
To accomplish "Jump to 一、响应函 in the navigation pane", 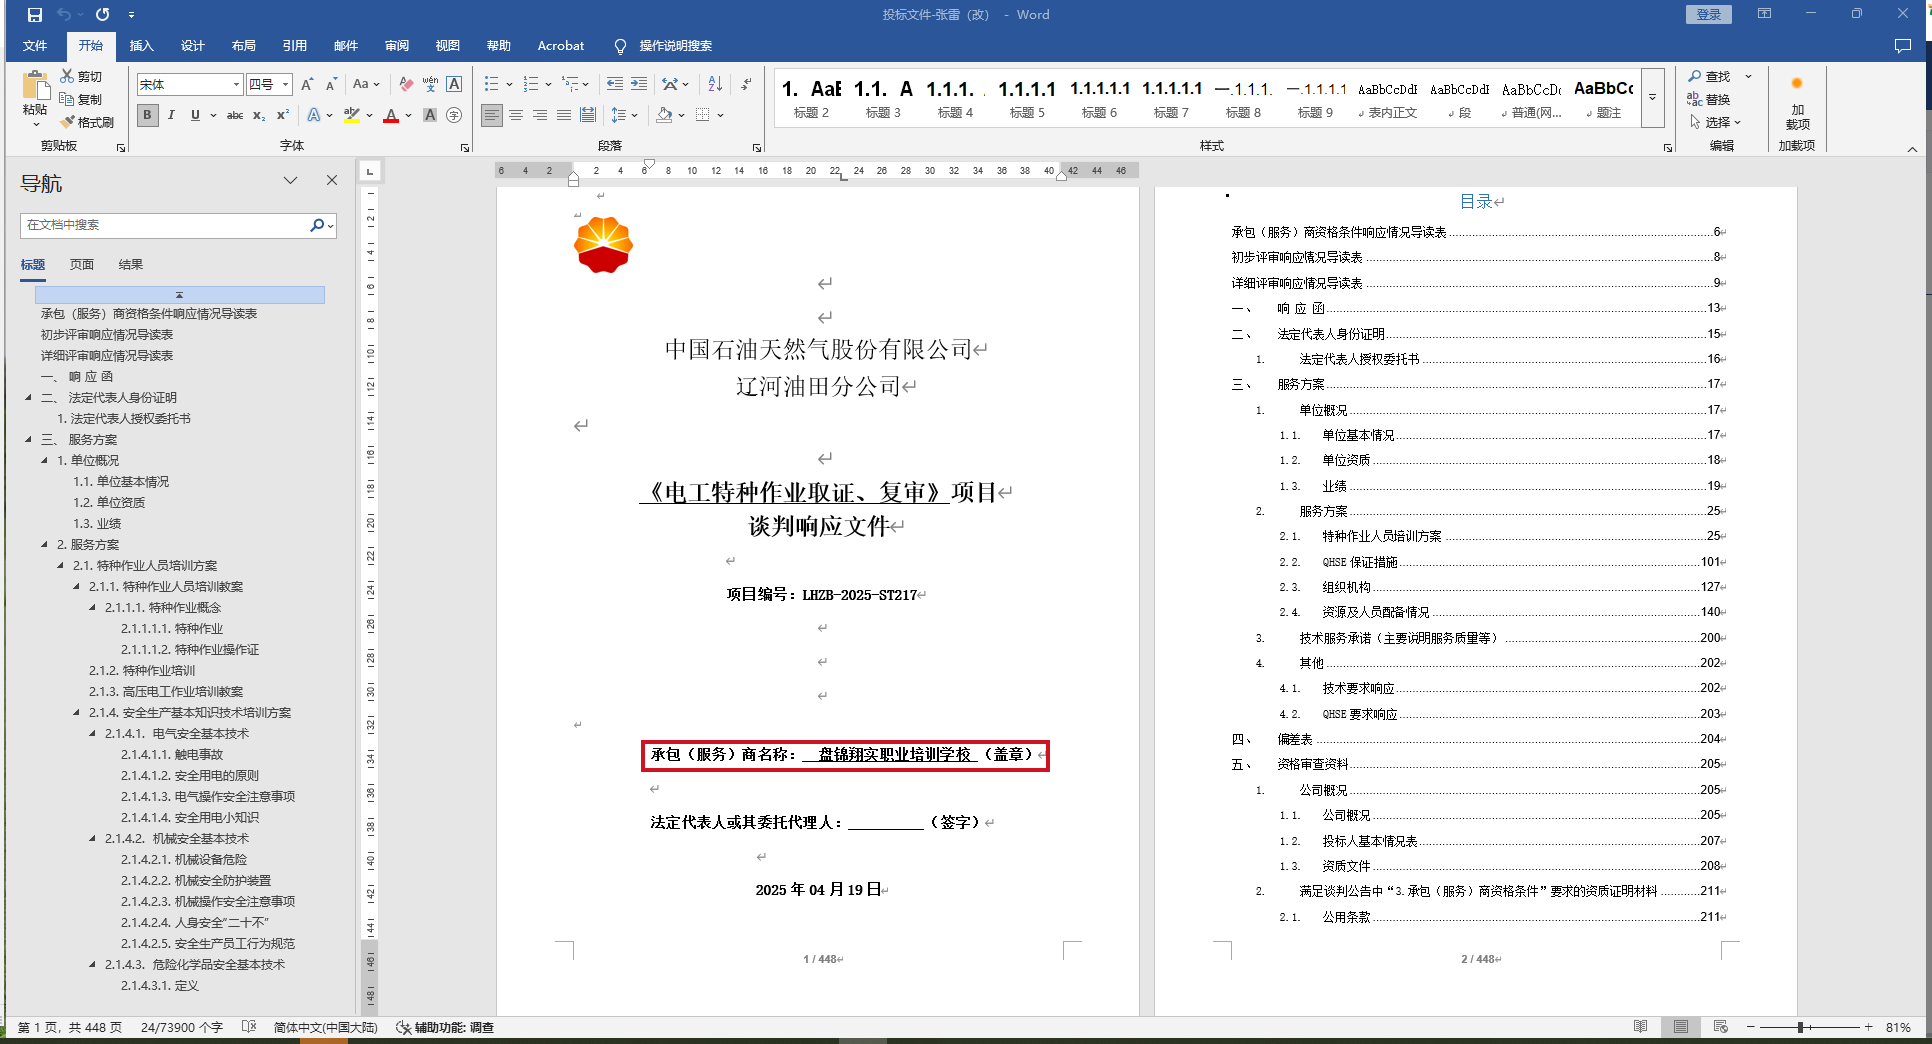I will tap(77, 377).
